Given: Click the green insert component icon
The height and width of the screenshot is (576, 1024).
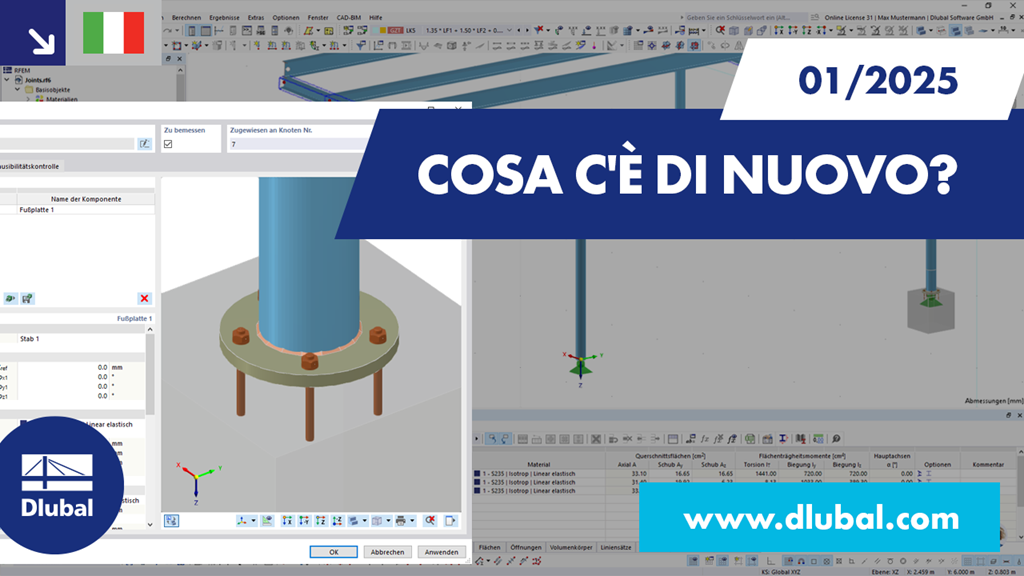Looking at the screenshot, I should [x=10, y=298].
